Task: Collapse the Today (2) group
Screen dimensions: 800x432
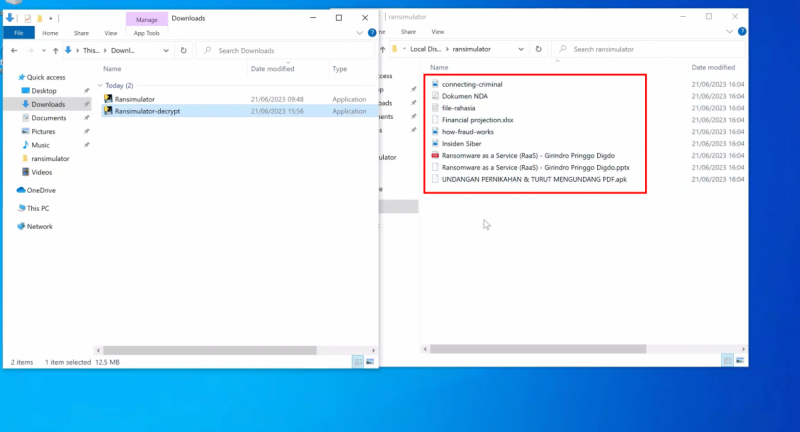Action: tap(100, 86)
